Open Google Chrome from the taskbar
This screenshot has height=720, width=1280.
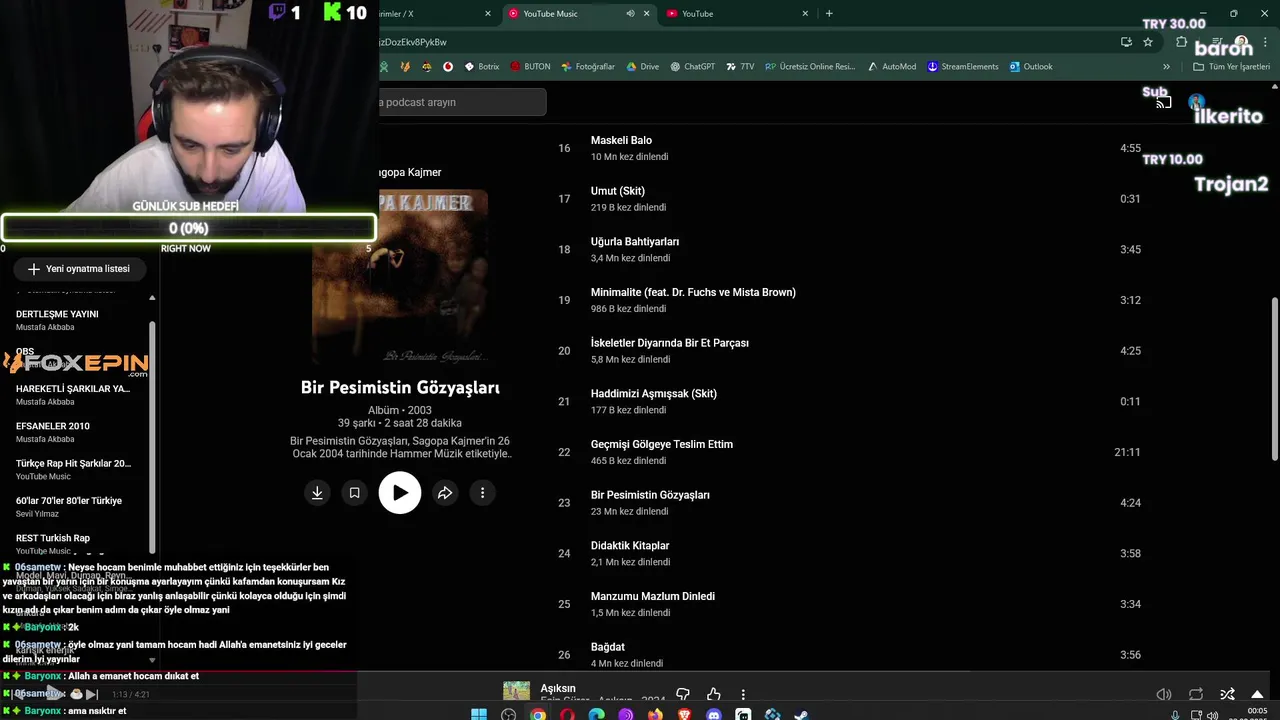538,715
